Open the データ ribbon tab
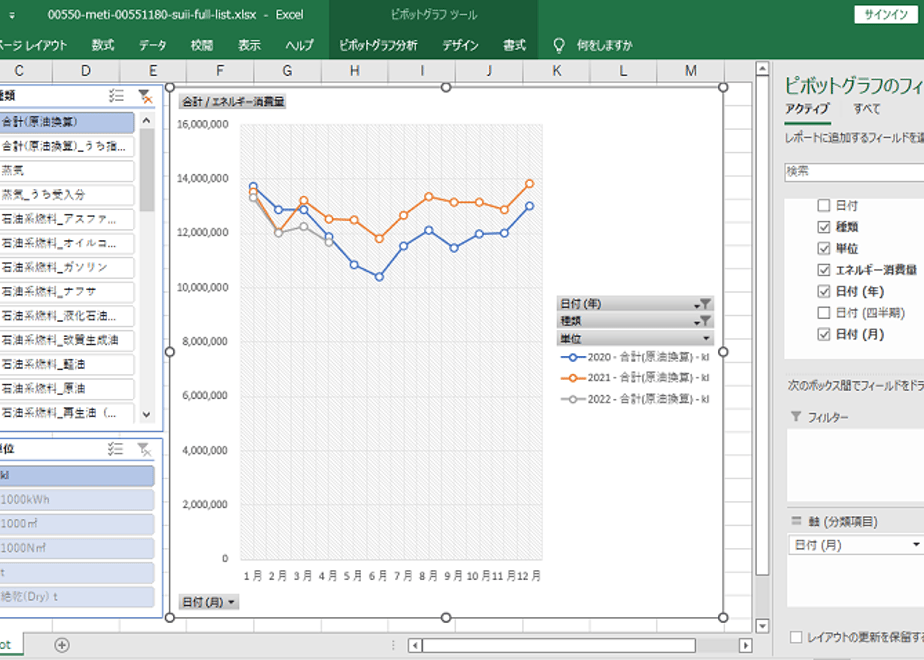The width and height of the screenshot is (924, 660). [x=153, y=45]
